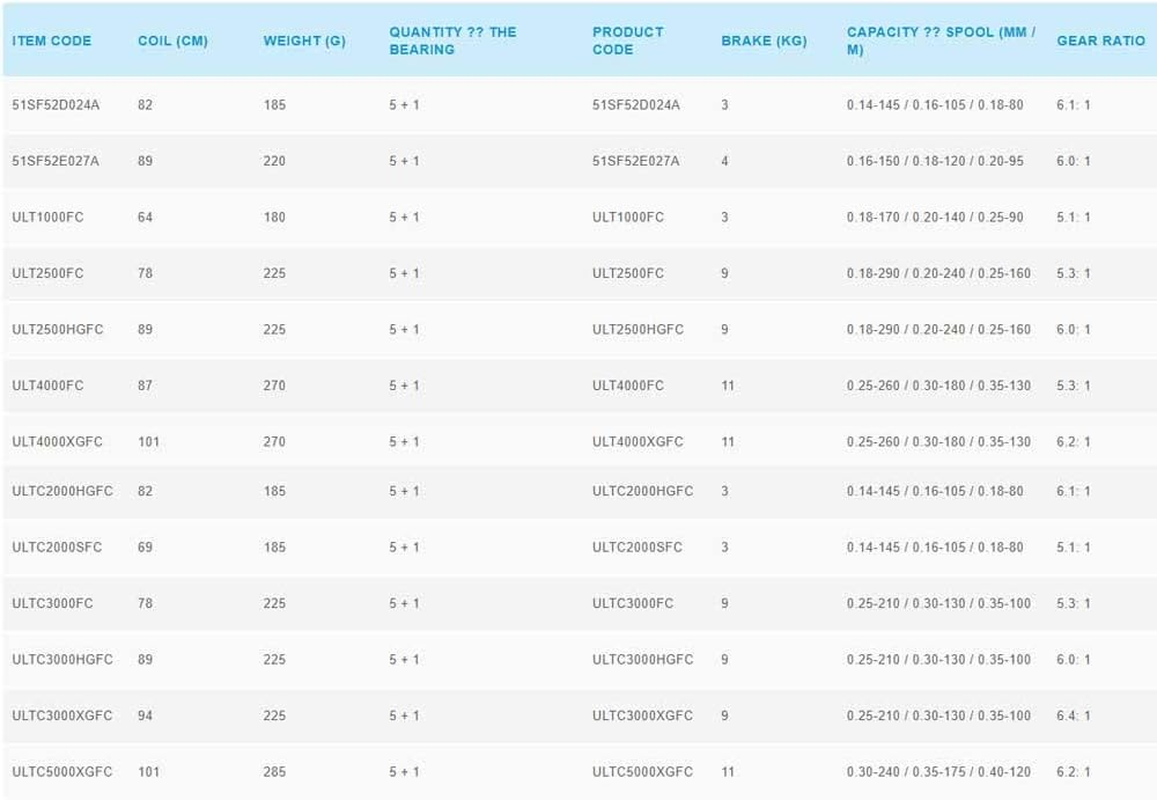Image resolution: width=1157 pixels, height=800 pixels.
Task: Select the 6.4: 1 gear ratio cell
Action: (1073, 716)
